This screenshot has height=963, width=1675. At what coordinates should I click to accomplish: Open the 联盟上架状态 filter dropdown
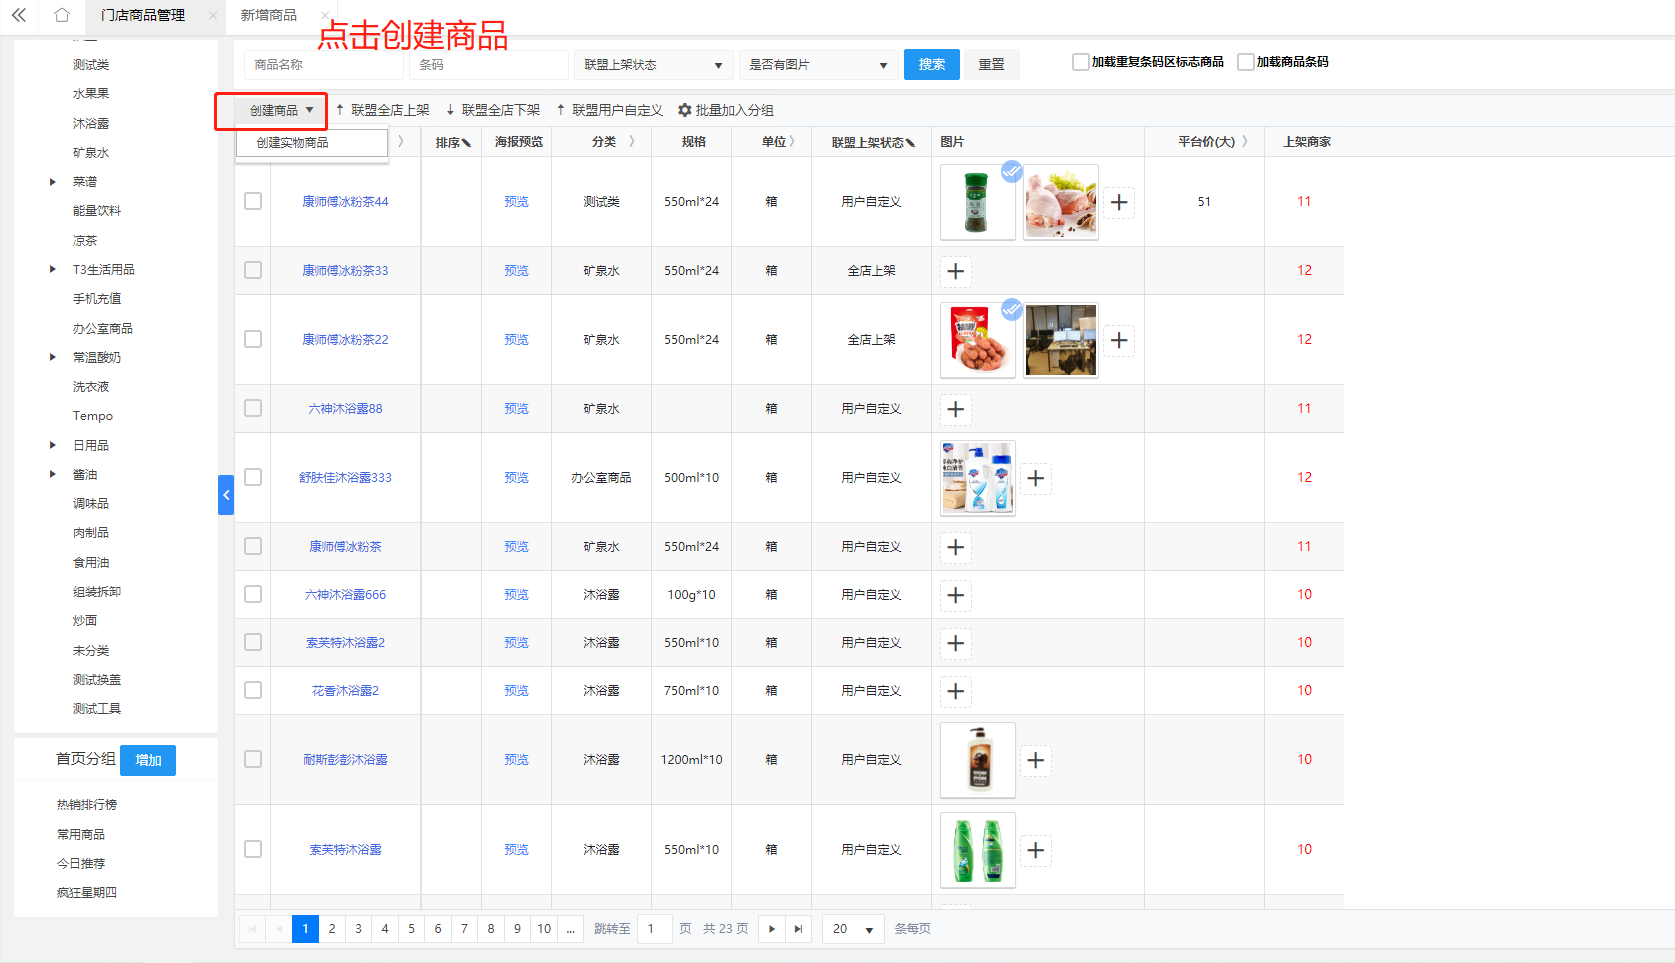653,65
